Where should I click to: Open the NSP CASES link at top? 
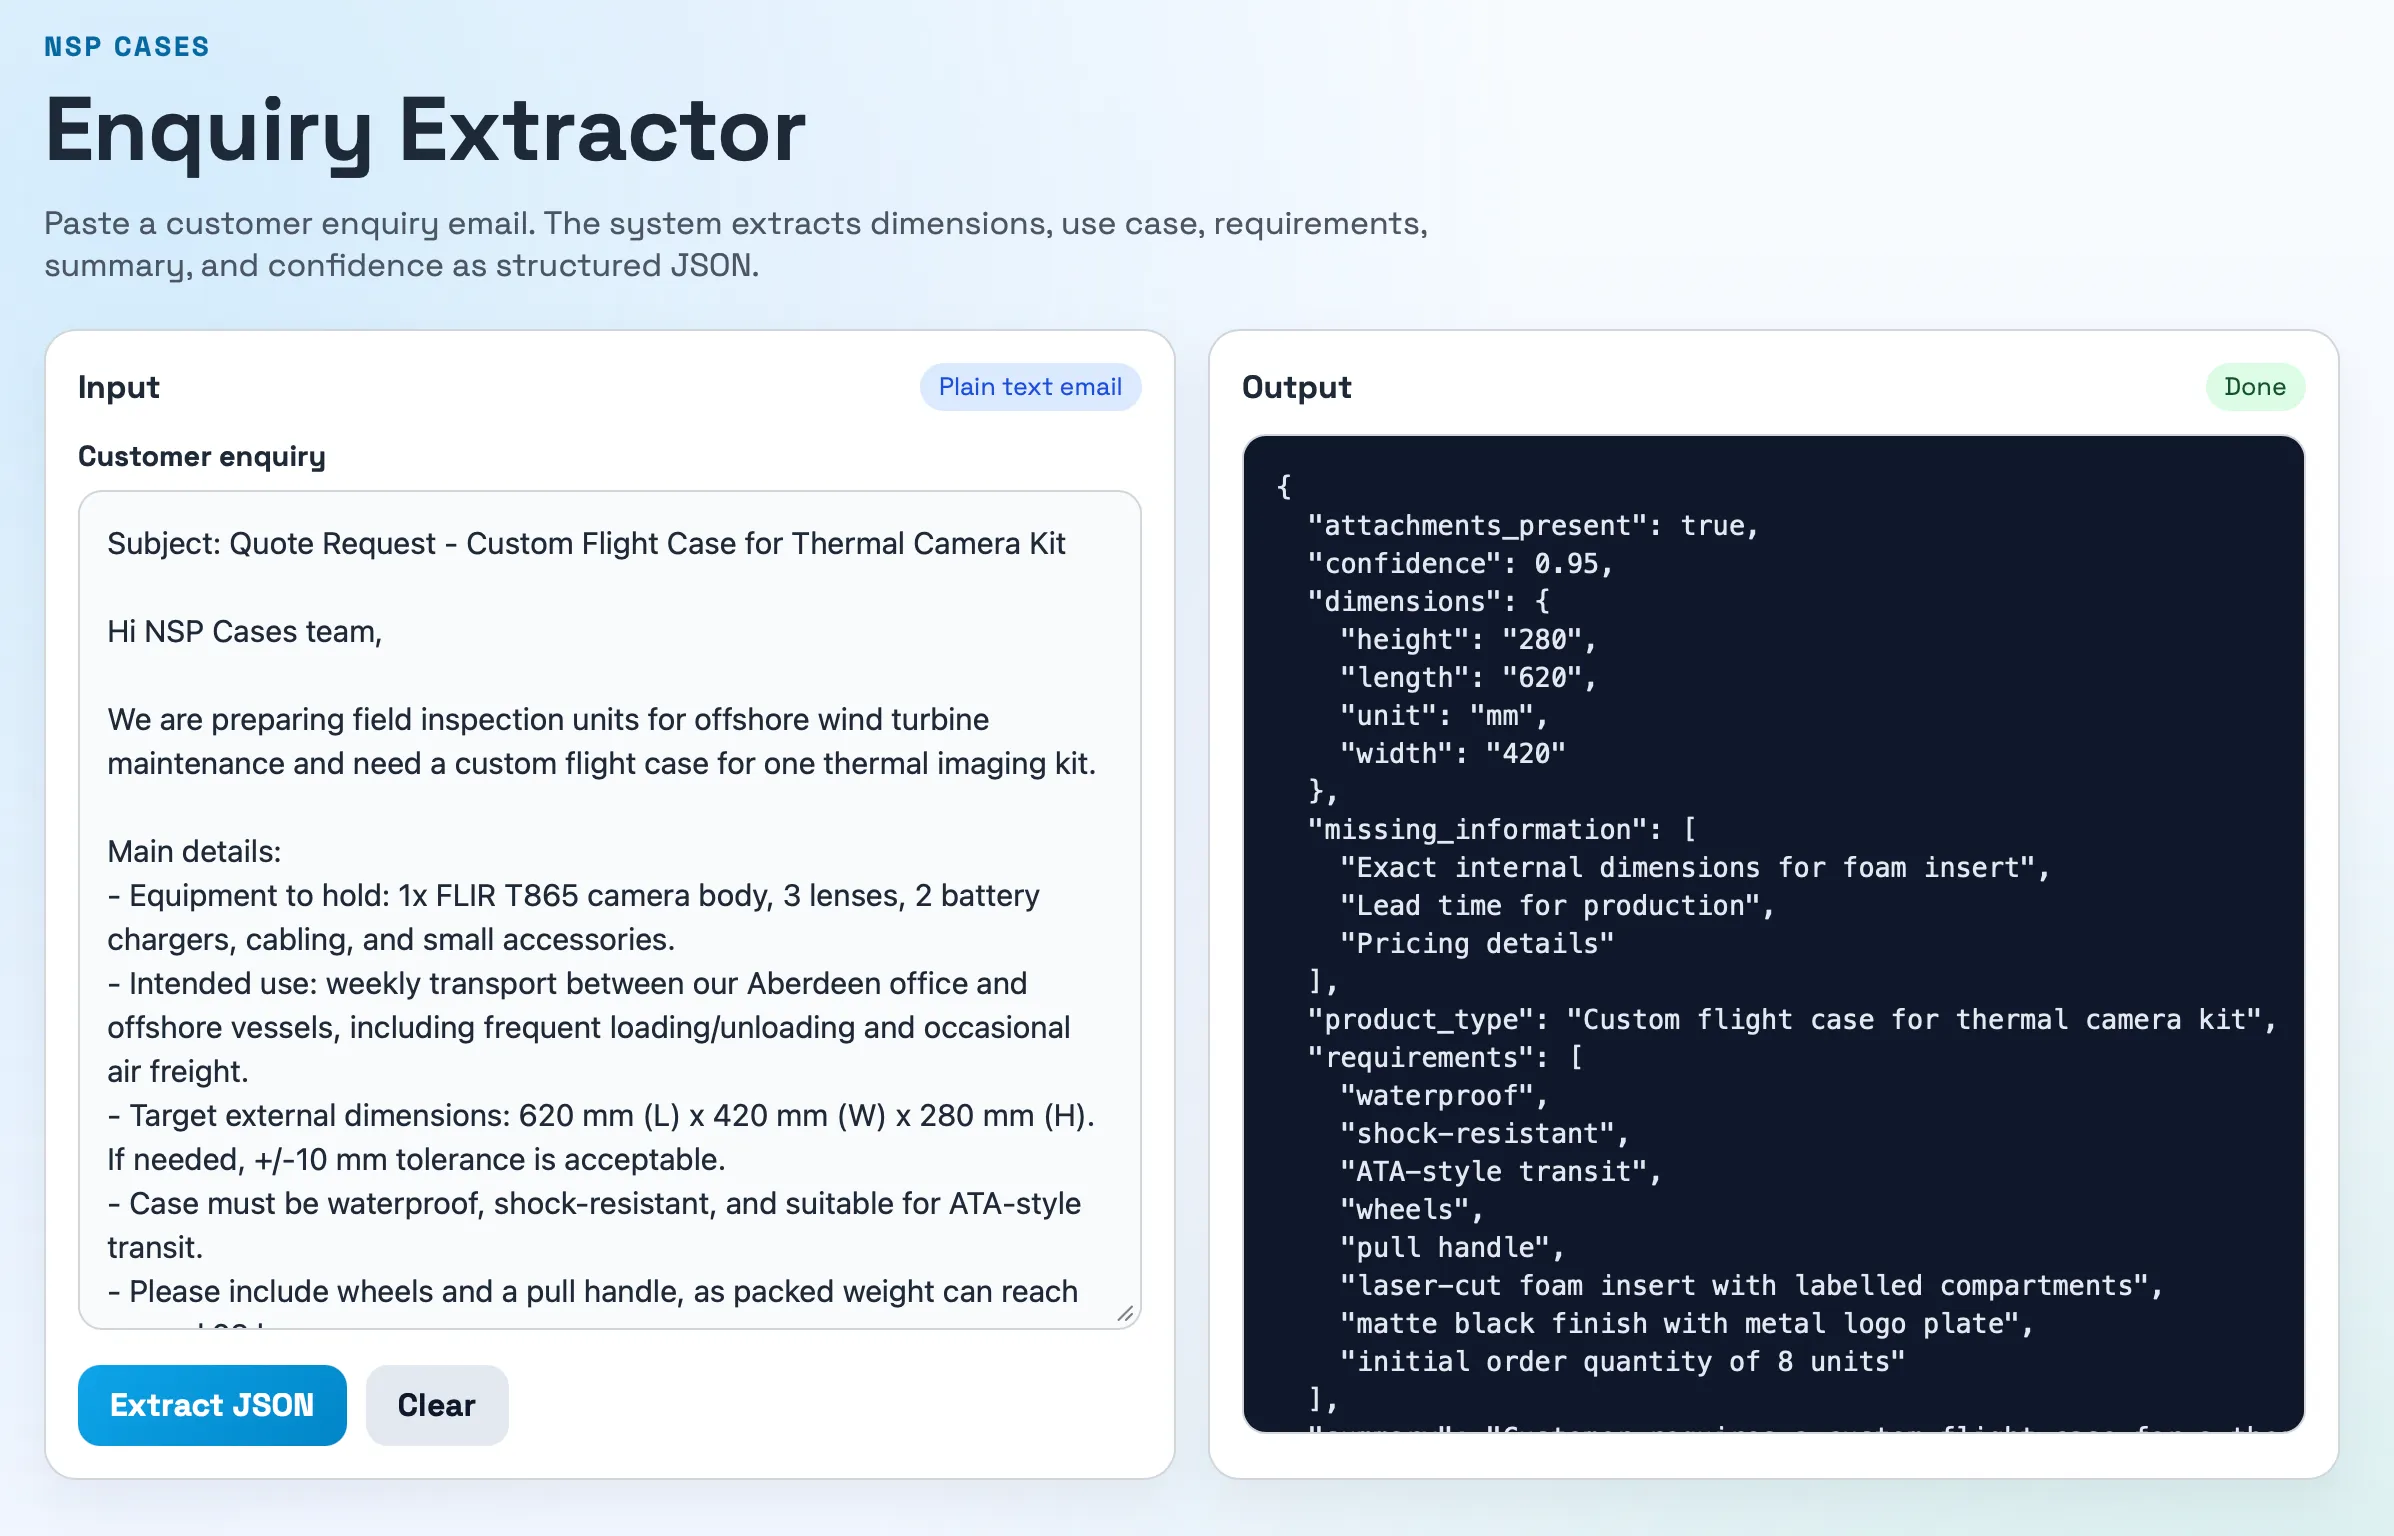coord(126,45)
